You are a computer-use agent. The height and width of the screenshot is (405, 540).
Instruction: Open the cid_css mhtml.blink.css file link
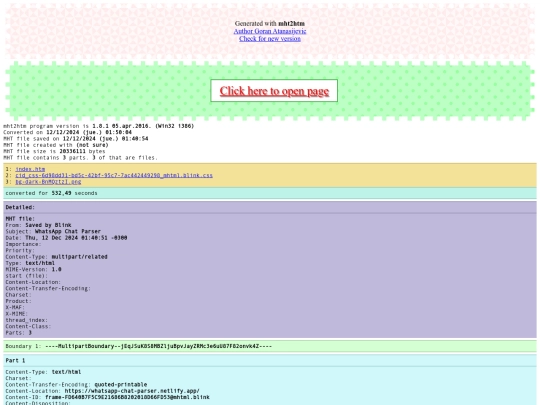point(114,175)
